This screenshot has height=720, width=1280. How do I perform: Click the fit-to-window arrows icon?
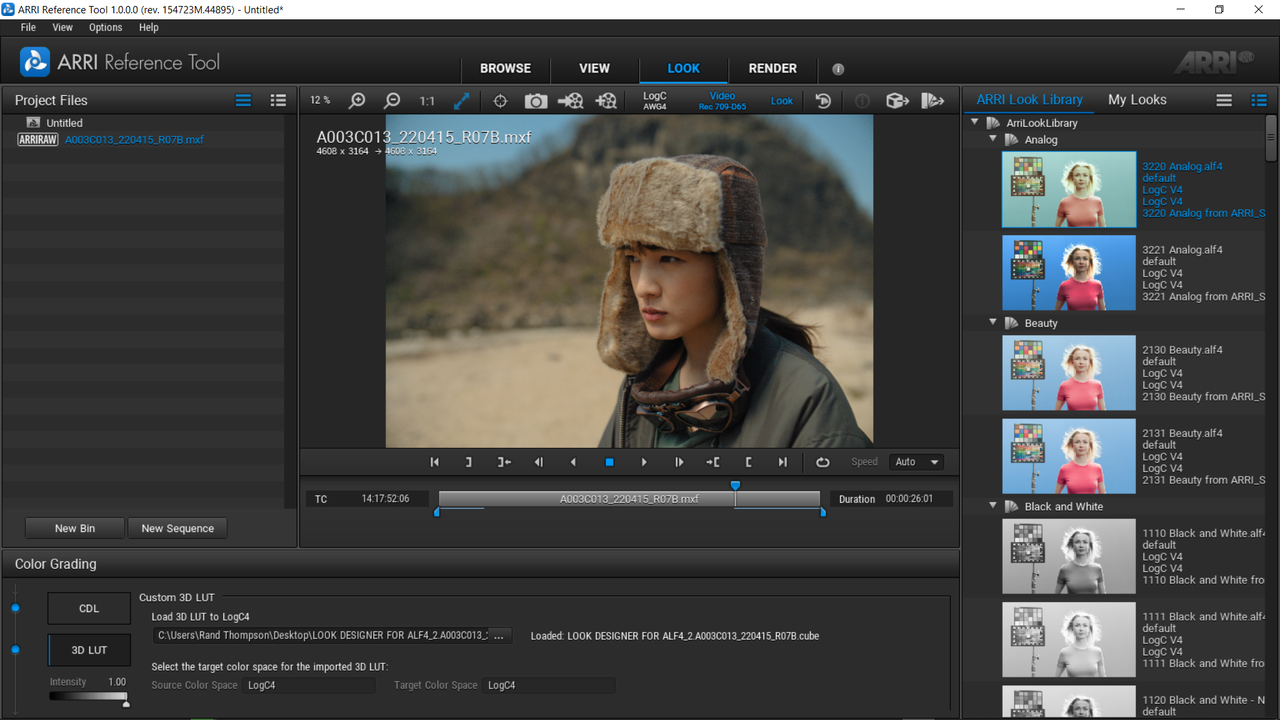click(462, 101)
